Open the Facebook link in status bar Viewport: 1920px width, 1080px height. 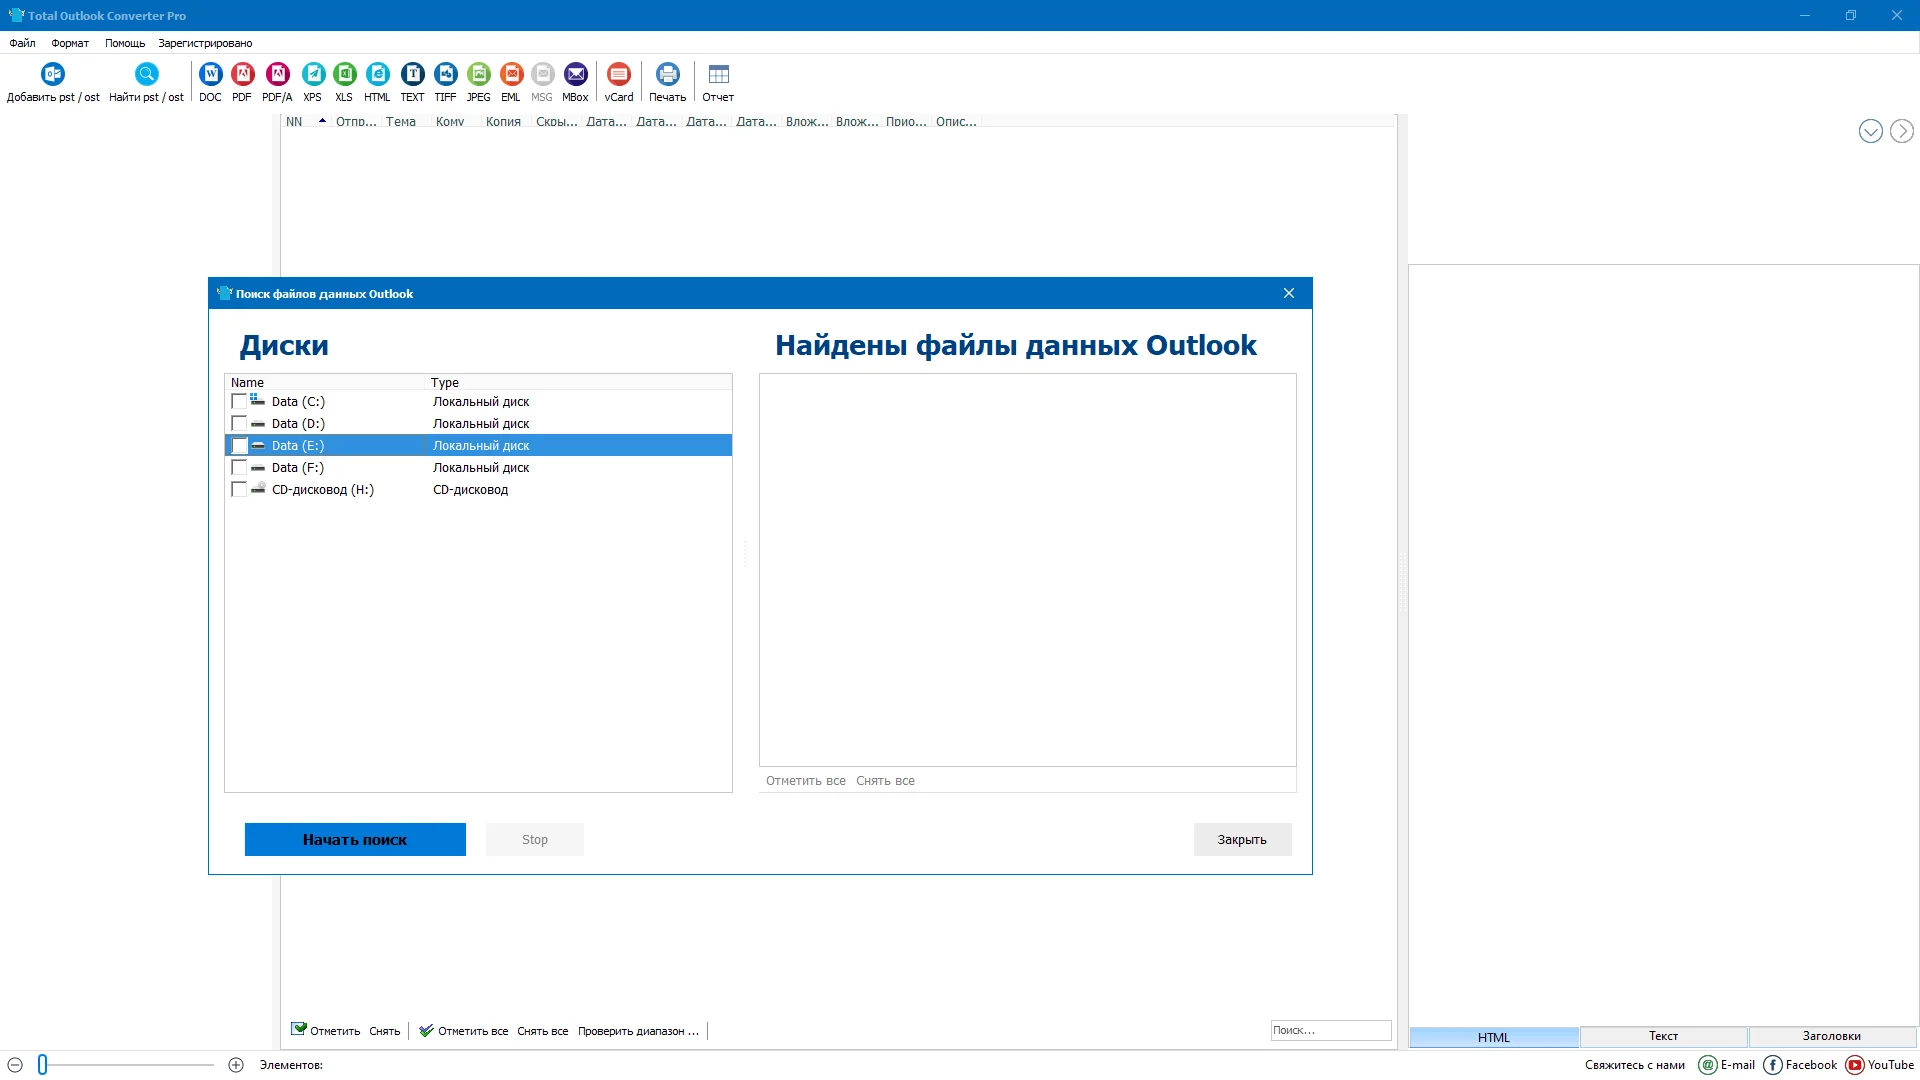1800,1065
